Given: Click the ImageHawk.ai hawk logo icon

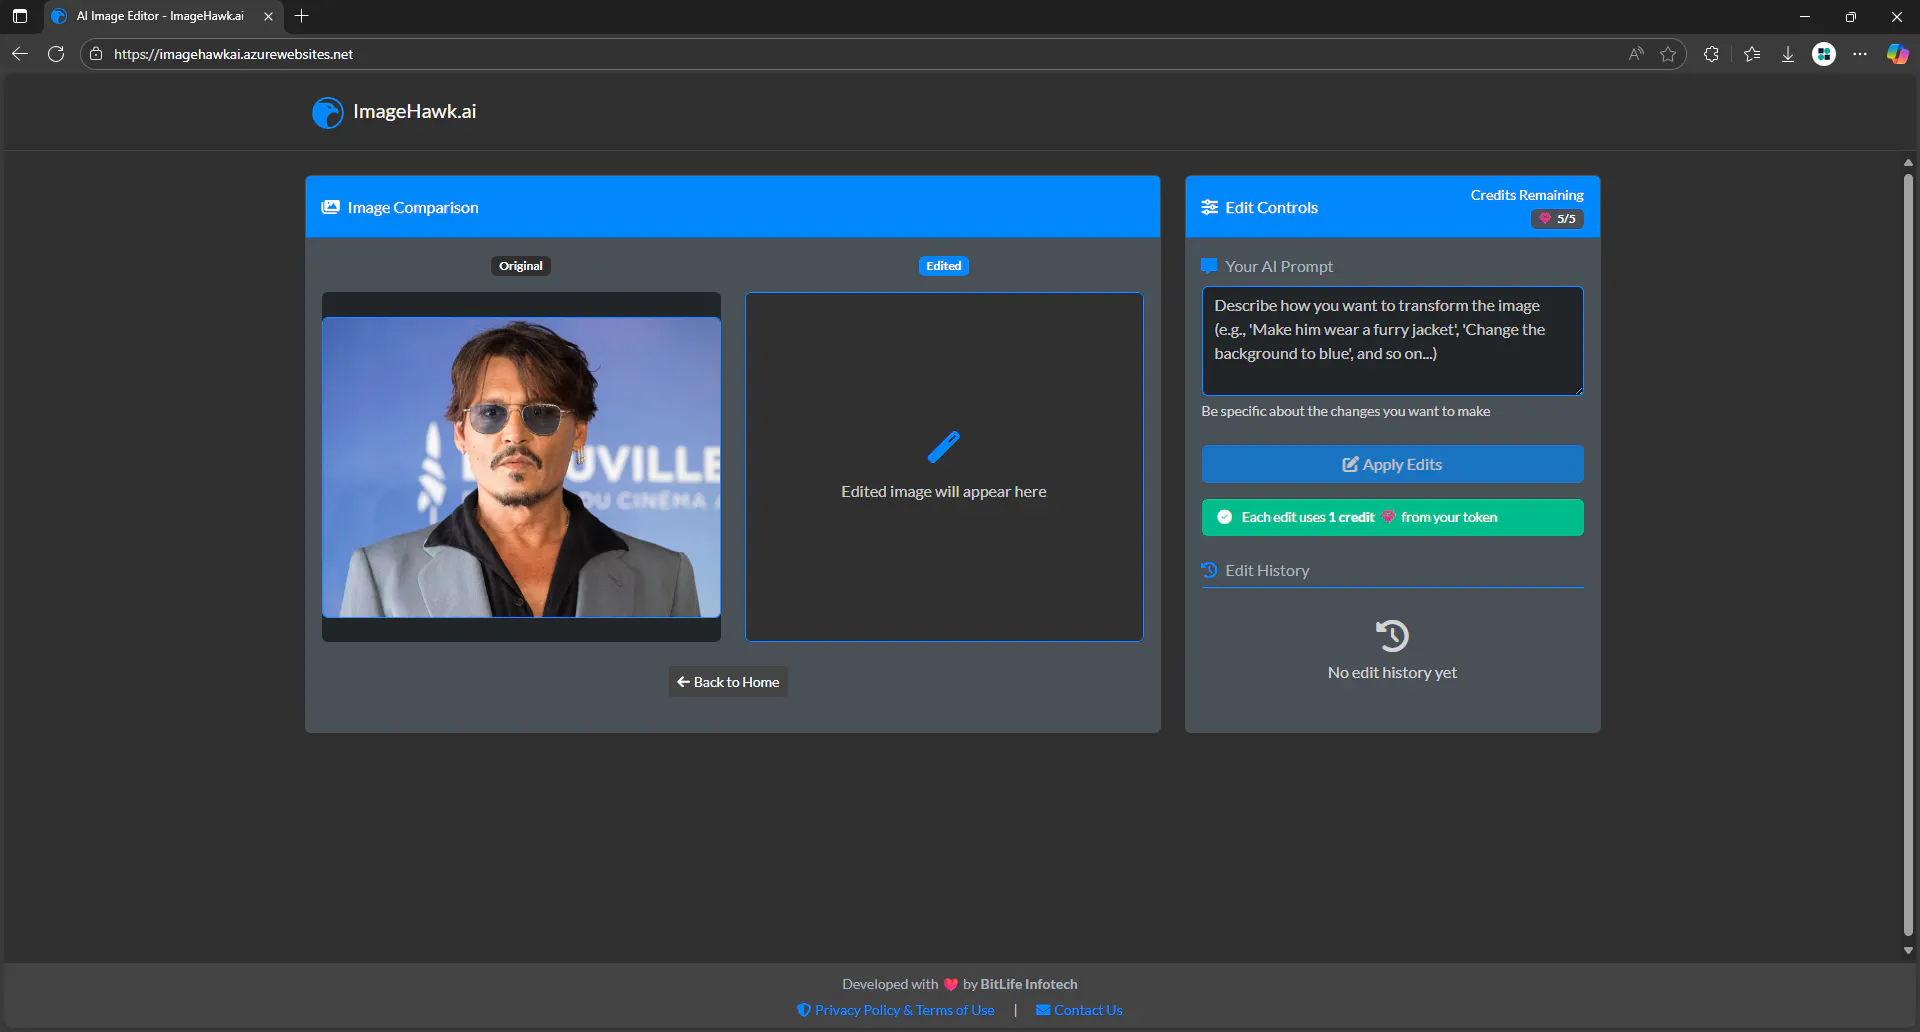Looking at the screenshot, I should pyautogui.click(x=327, y=113).
